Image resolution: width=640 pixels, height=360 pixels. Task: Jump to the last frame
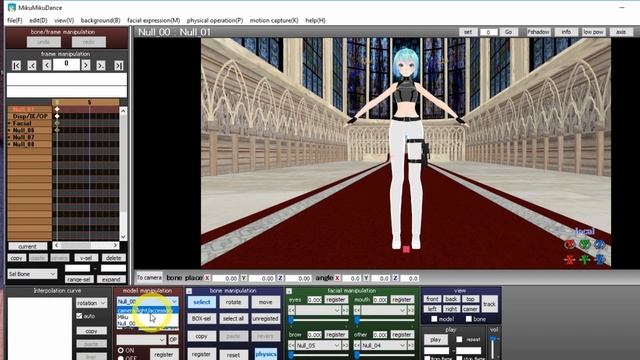coord(119,65)
